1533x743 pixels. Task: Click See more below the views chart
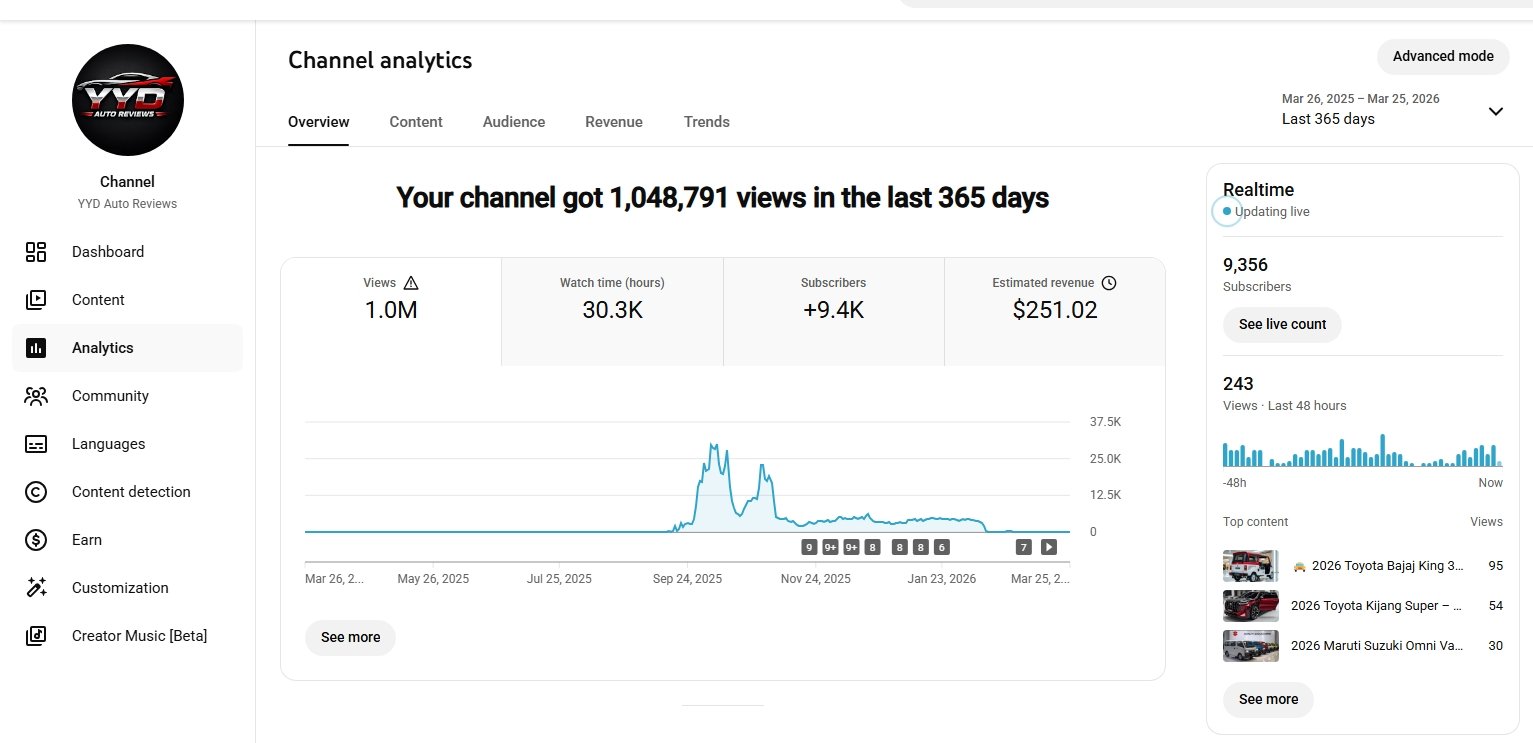pos(350,637)
